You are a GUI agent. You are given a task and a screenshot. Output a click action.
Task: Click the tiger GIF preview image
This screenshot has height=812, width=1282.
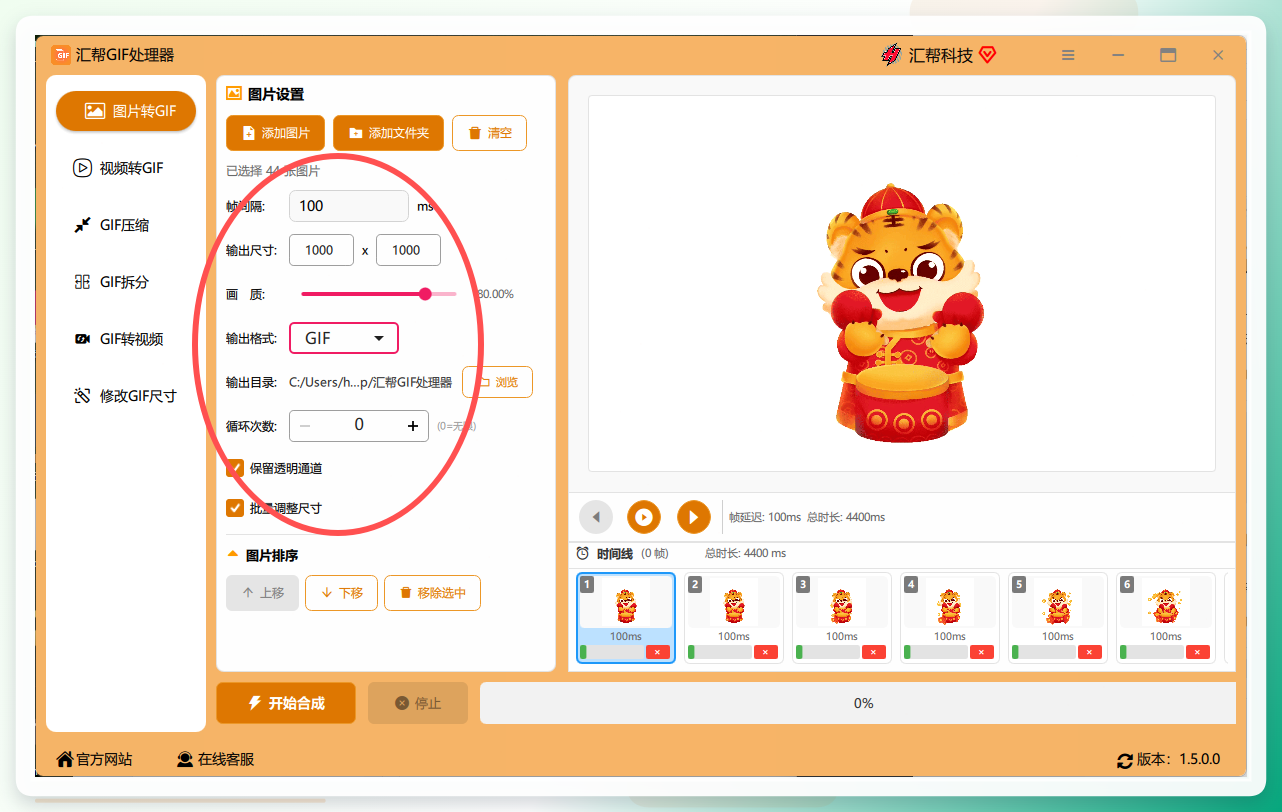901,312
